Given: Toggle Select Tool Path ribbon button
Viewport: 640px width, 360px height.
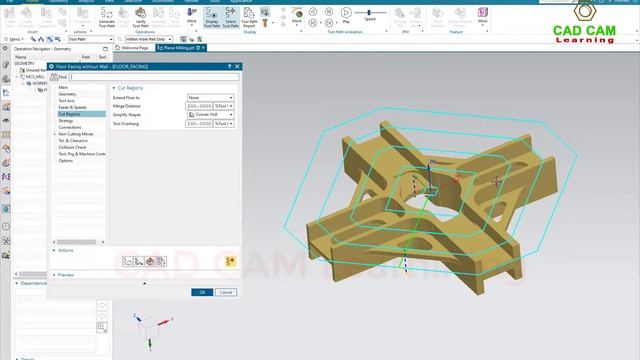Looking at the screenshot, I should point(230,18).
